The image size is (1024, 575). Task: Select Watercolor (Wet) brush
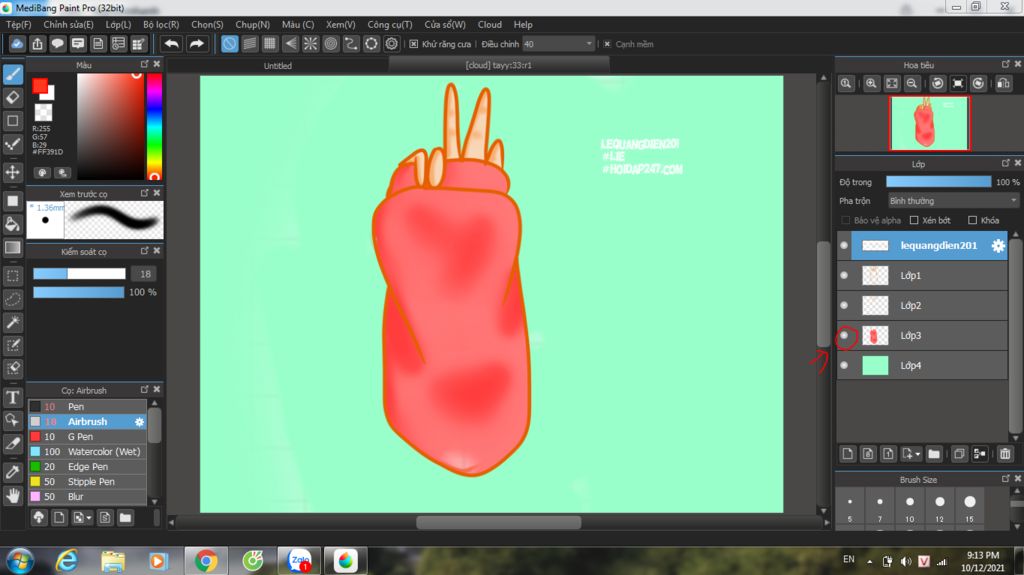click(x=88, y=452)
